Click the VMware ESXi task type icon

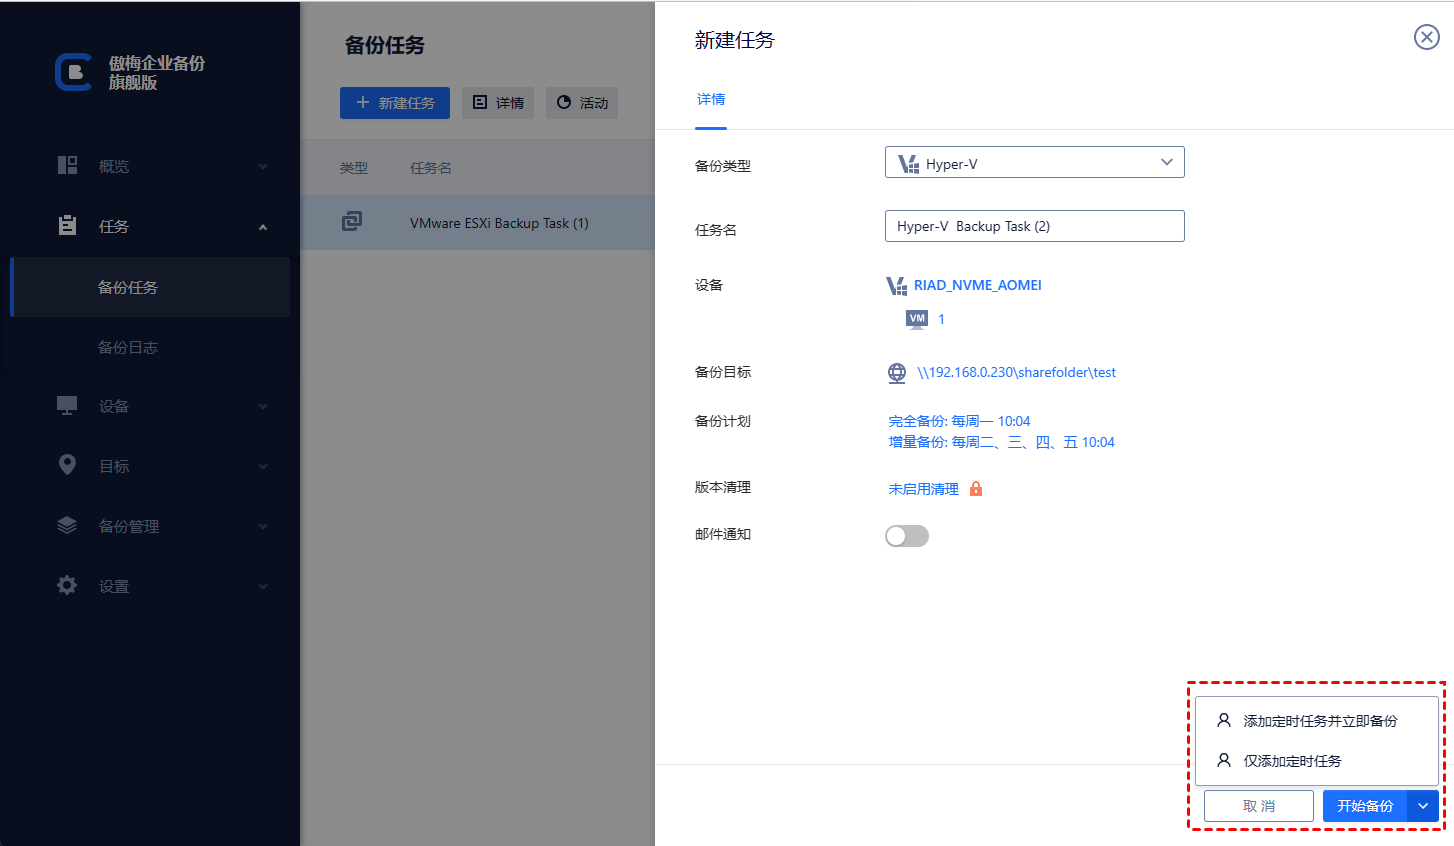(x=352, y=222)
